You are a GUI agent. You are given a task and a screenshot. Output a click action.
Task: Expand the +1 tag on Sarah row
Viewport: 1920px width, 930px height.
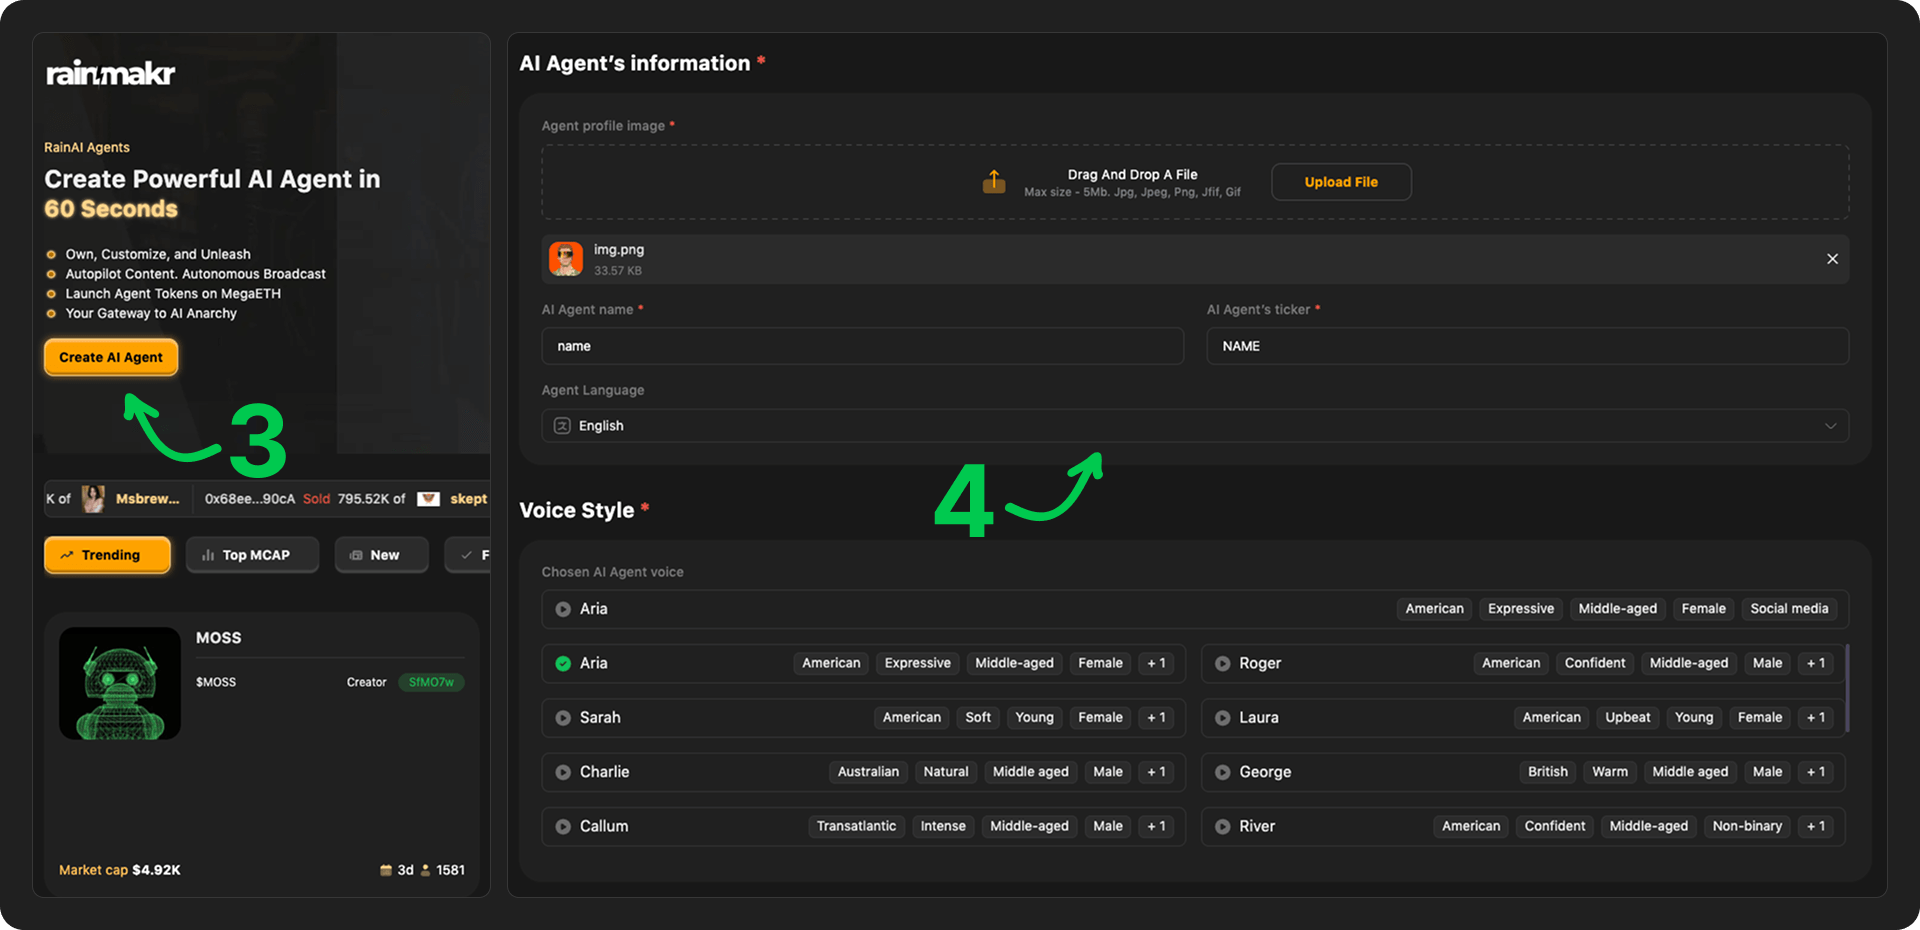[1157, 717]
